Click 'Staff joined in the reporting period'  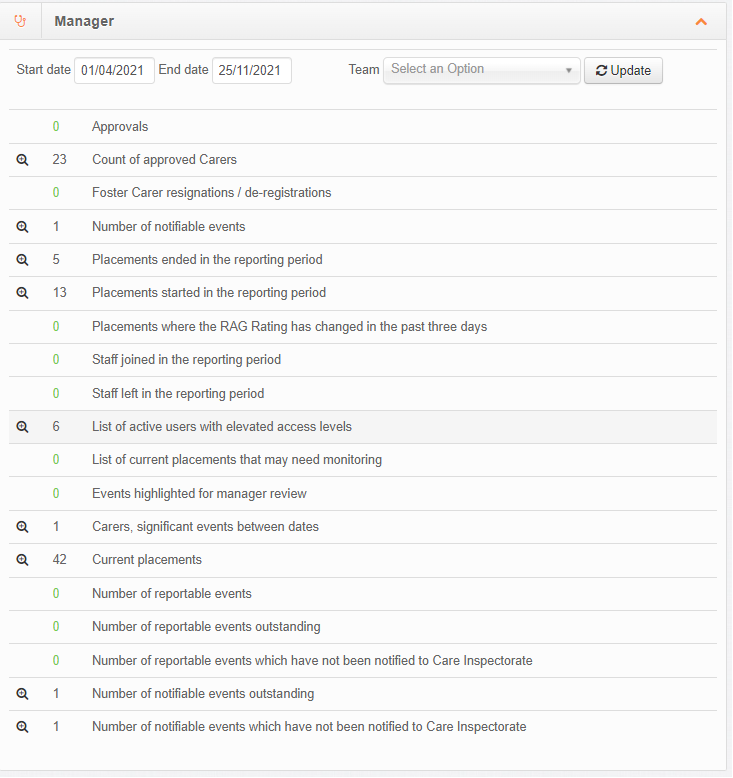pos(186,360)
